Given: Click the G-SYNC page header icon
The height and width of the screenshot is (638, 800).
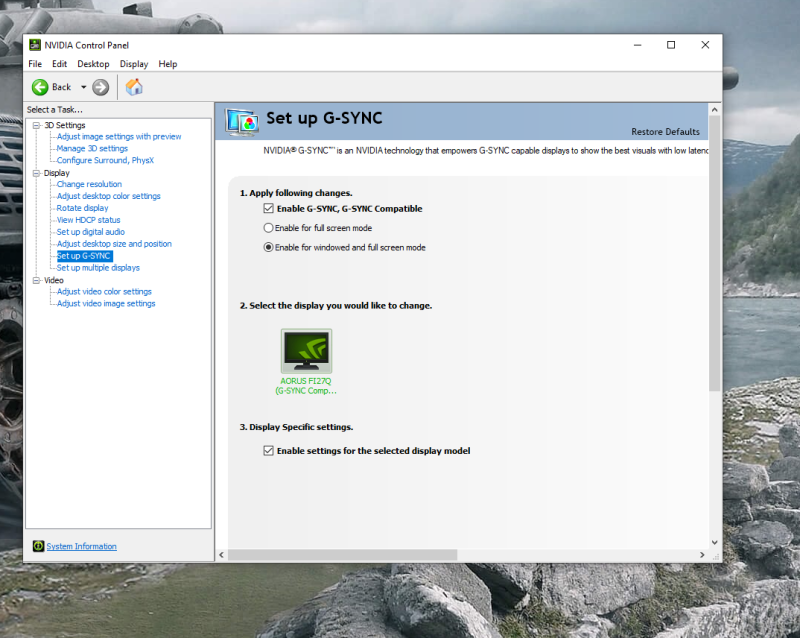Looking at the screenshot, I should [x=242, y=121].
